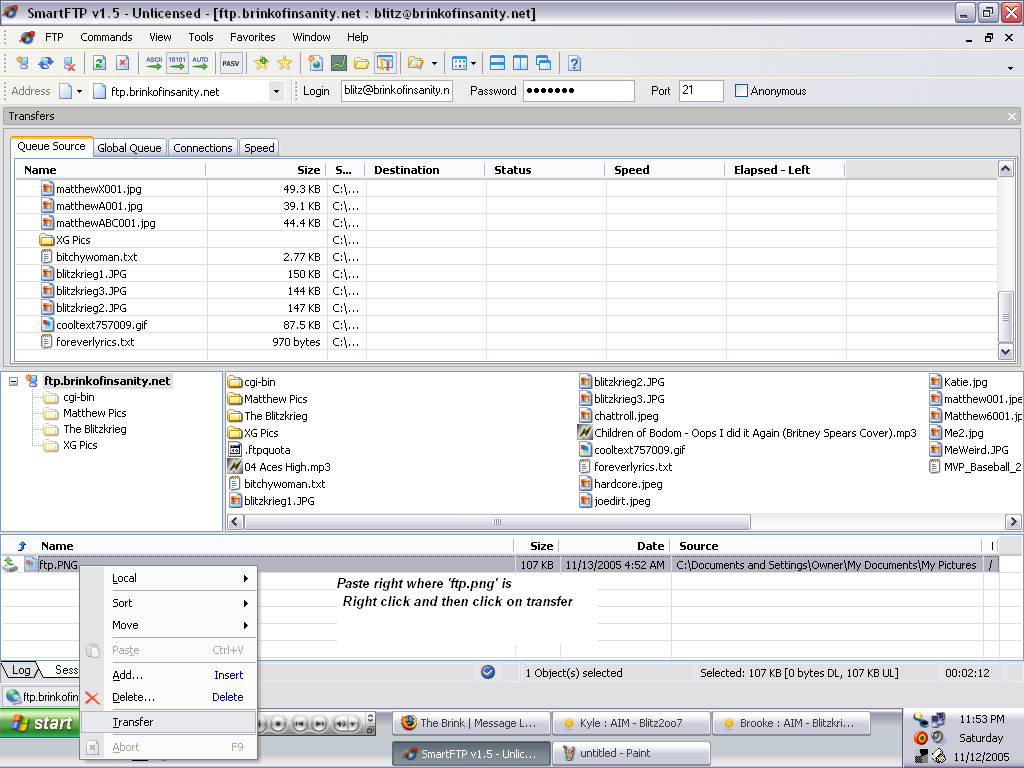Viewport: 1024px width, 768px height.
Task: Toggle the PASV passive mode button
Action: coord(231,63)
